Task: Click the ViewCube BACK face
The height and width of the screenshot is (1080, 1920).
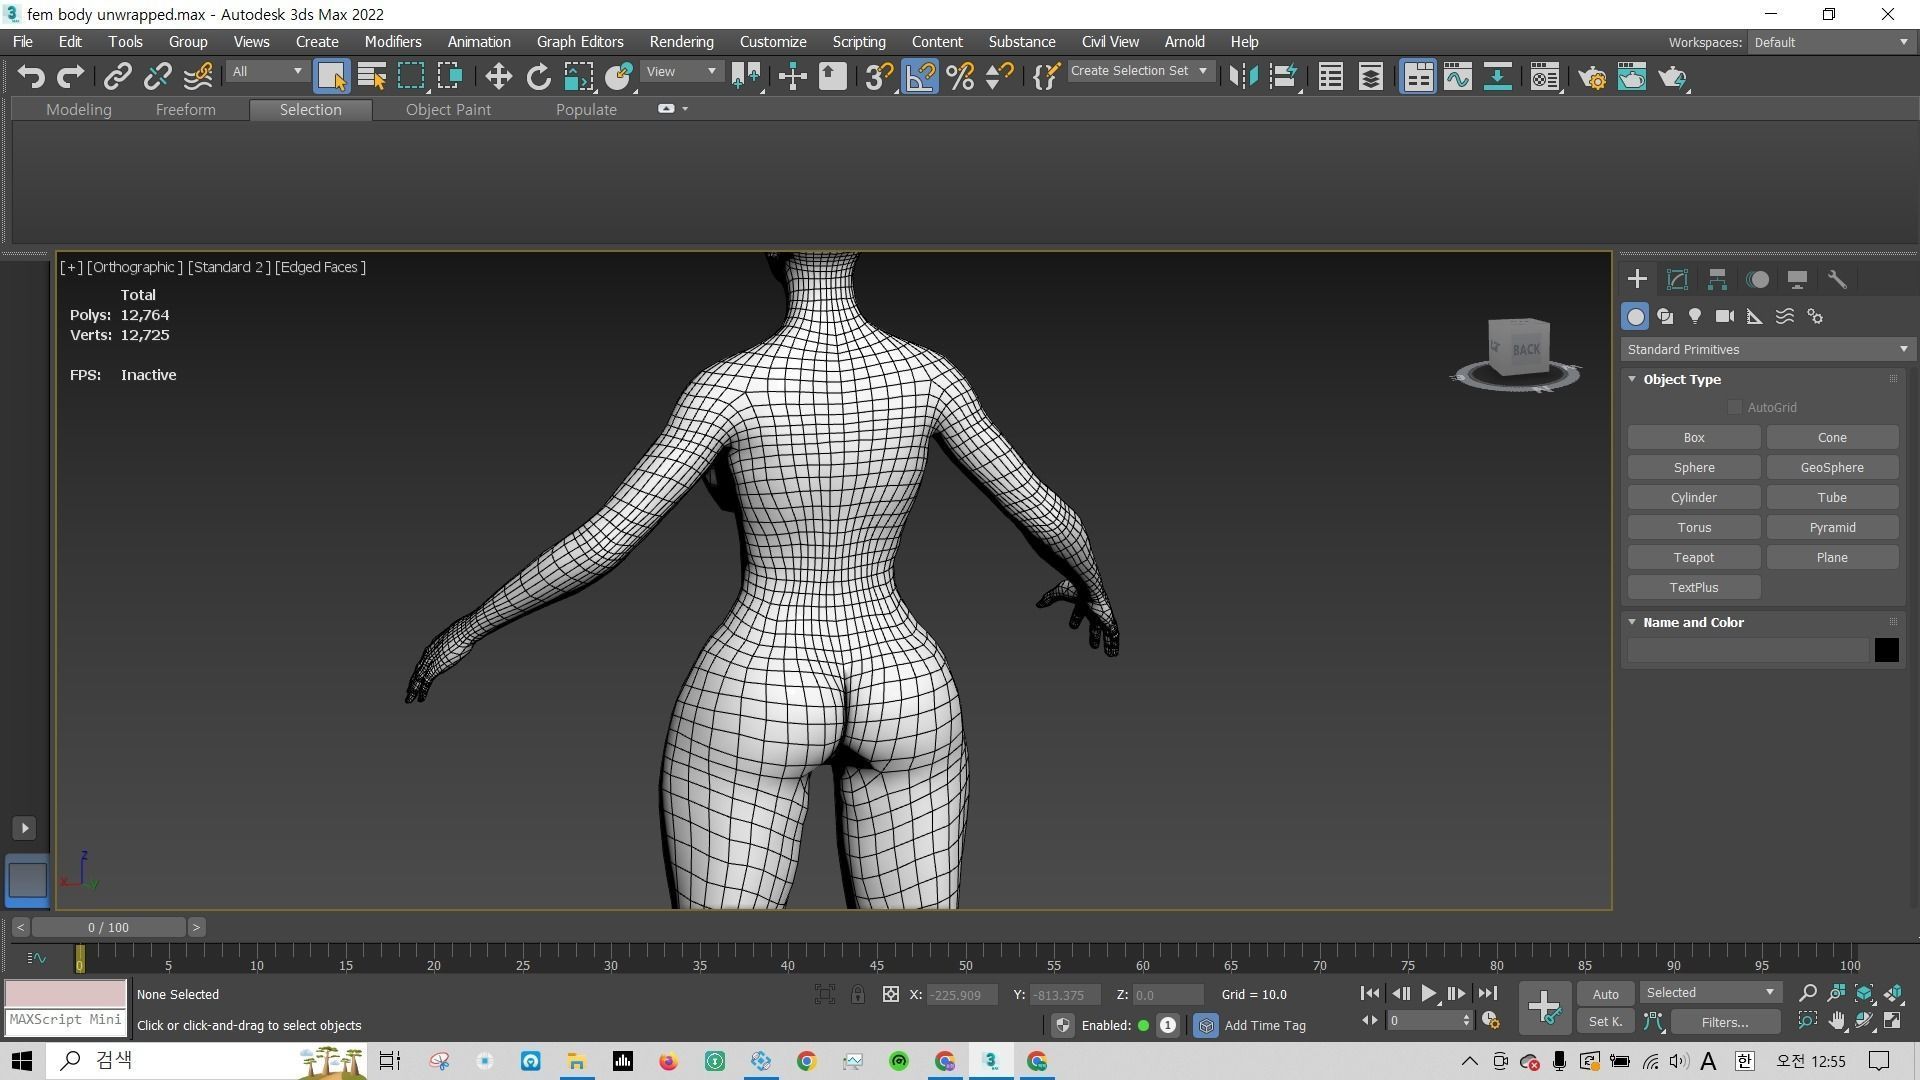Action: coord(1524,350)
